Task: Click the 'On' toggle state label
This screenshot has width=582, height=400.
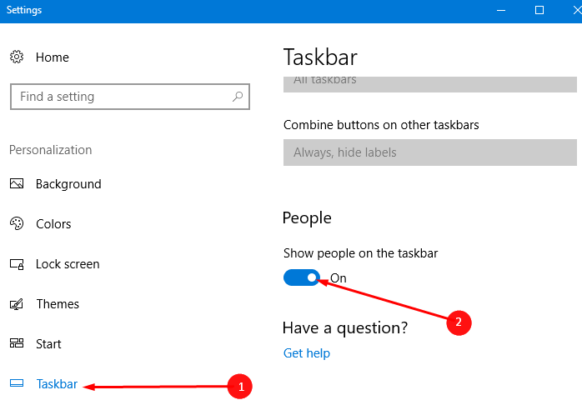Action: [x=338, y=278]
